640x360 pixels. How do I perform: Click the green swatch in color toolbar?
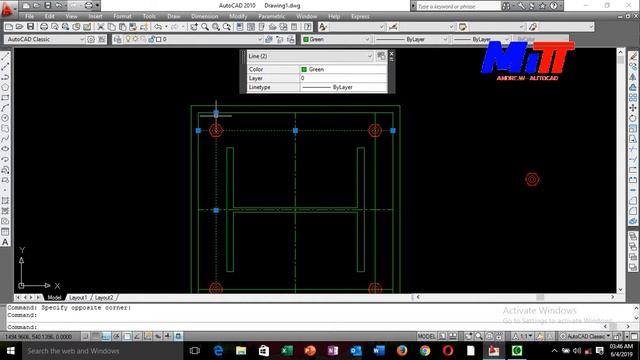pos(306,39)
